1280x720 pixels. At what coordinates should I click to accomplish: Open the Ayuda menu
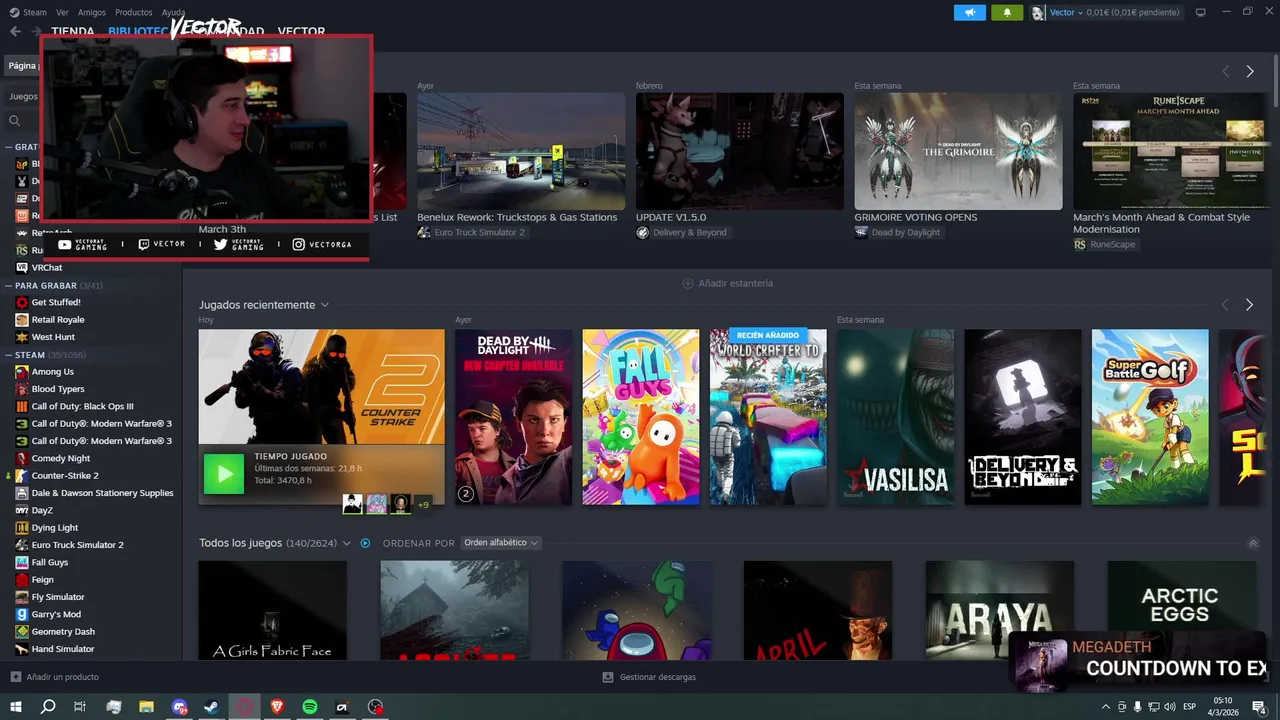173,12
